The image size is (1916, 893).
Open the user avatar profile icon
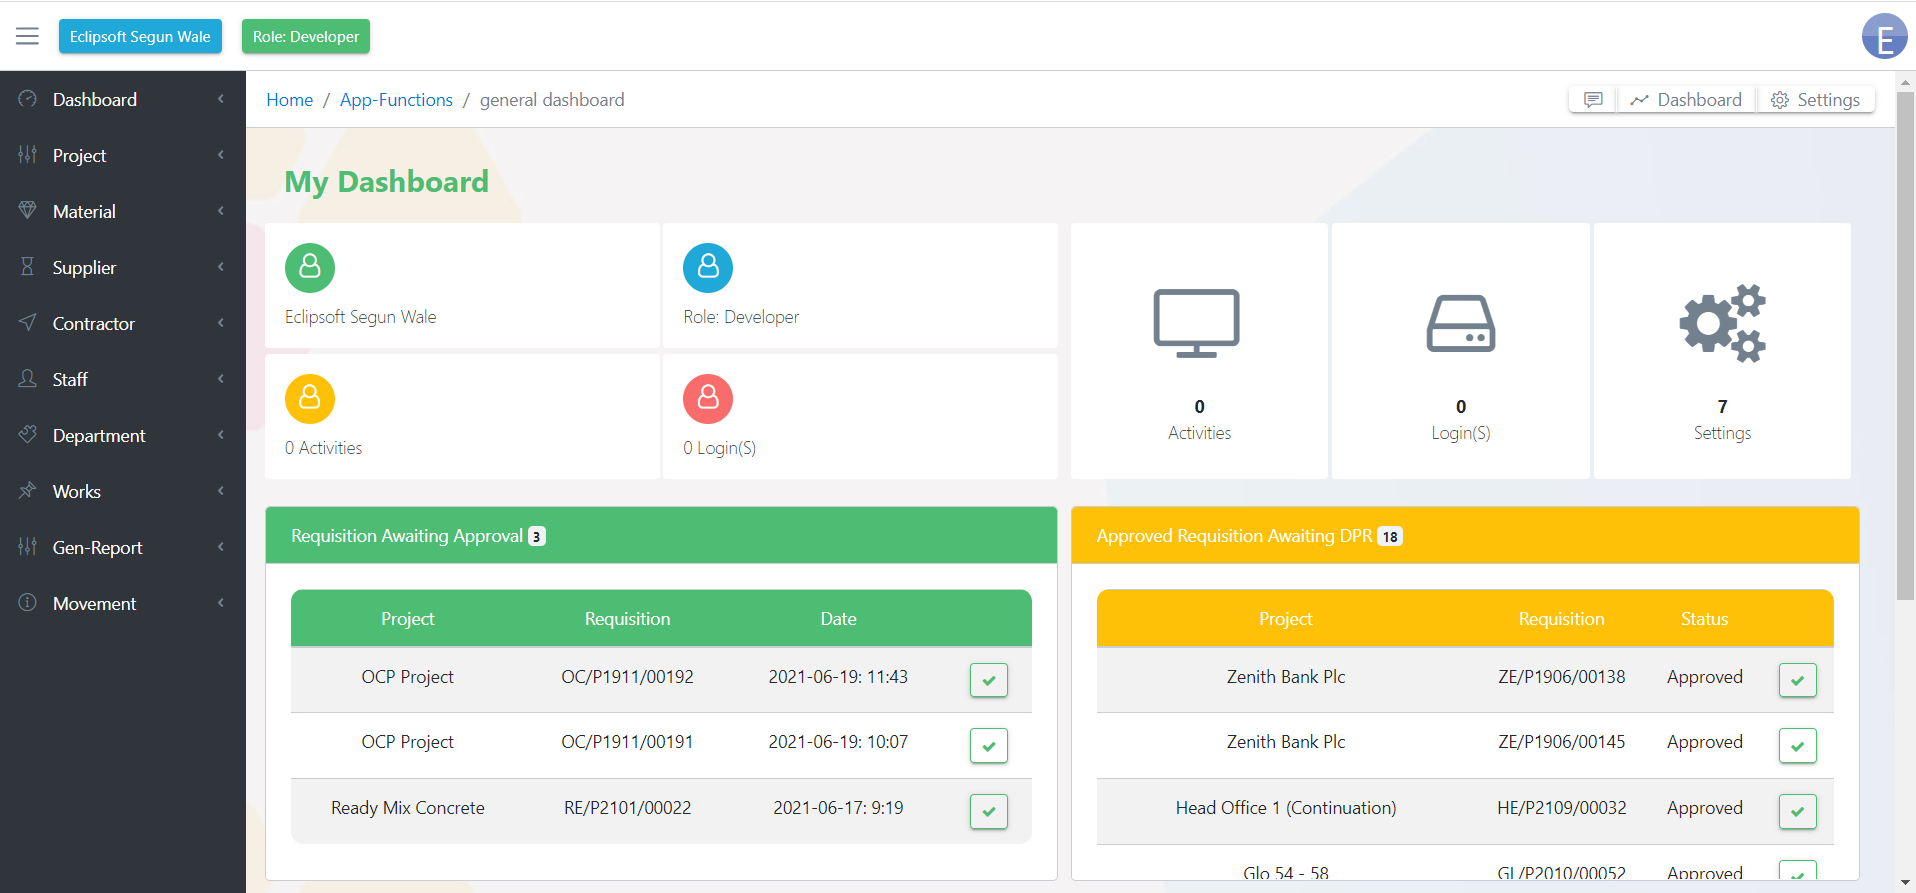pos(1884,37)
